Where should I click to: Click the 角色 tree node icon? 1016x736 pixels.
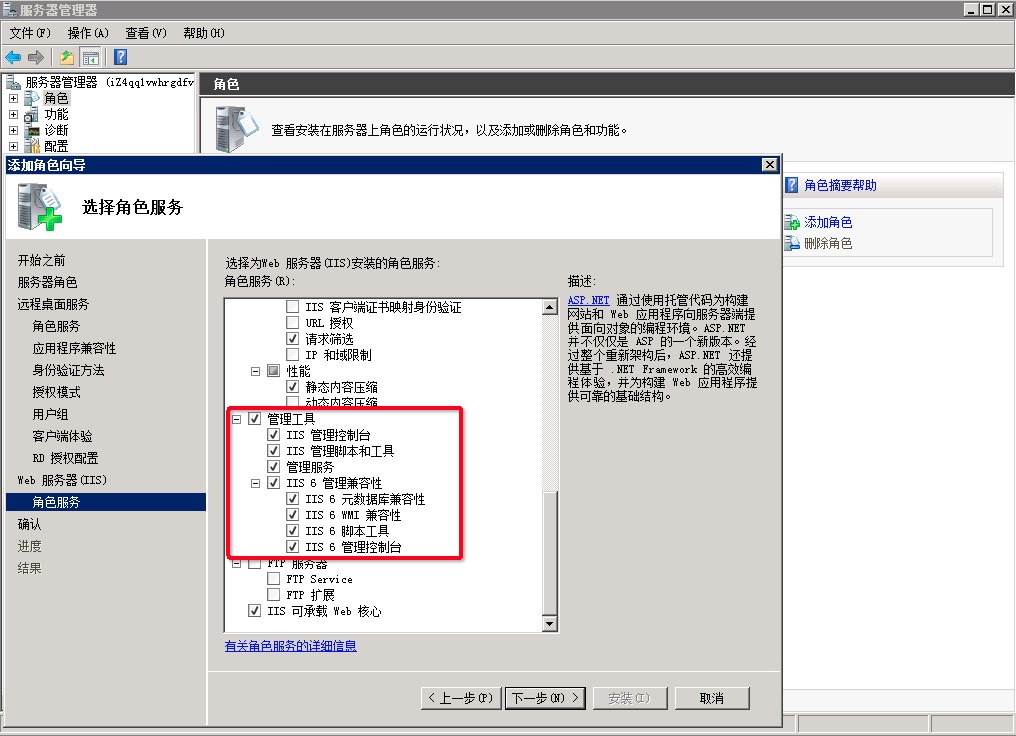(x=32, y=98)
